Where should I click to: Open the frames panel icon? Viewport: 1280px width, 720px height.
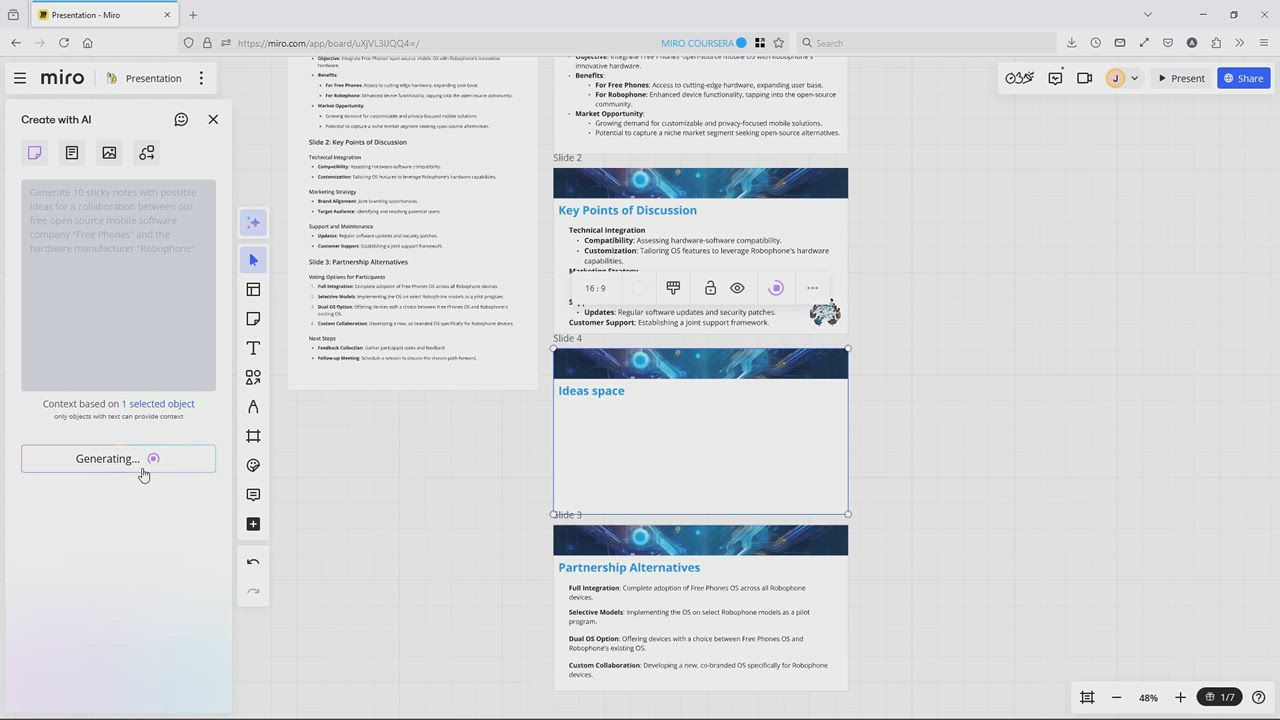click(1087, 697)
